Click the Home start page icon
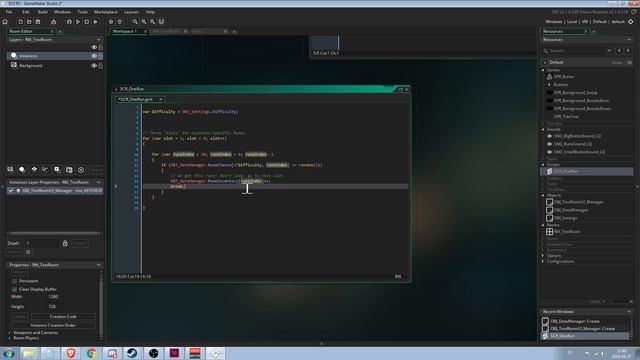Image resolution: width=640 pixels, height=360 pixels. (x=5, y=22)
